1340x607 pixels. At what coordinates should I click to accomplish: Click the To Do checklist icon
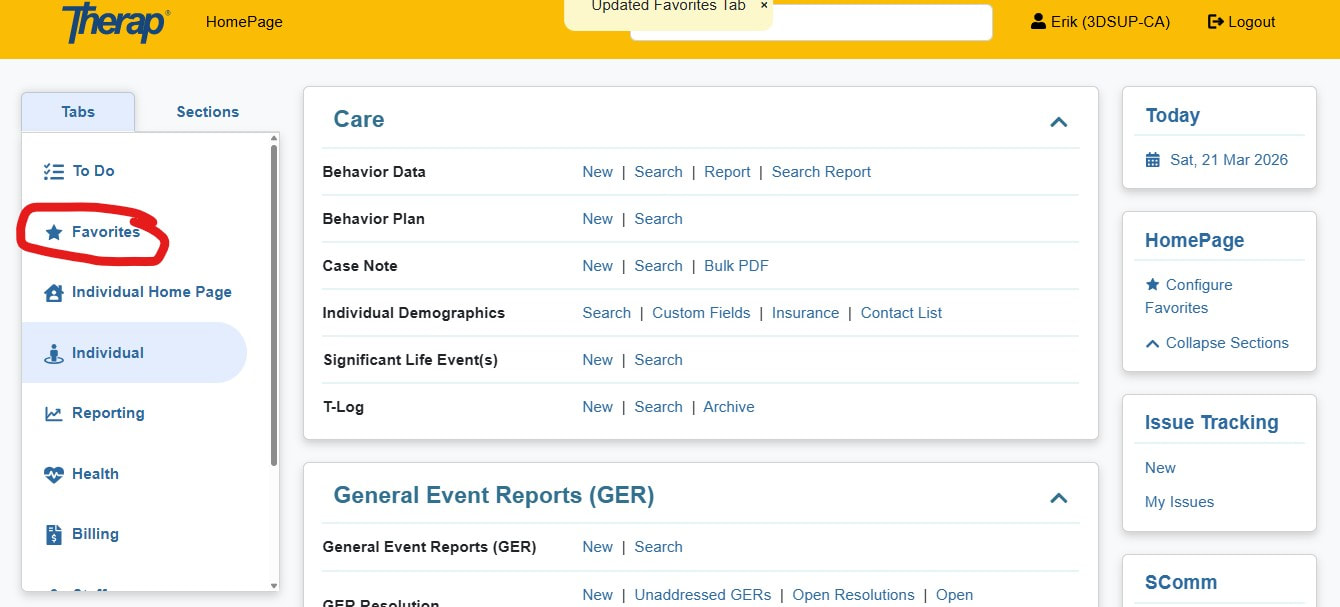53,172
